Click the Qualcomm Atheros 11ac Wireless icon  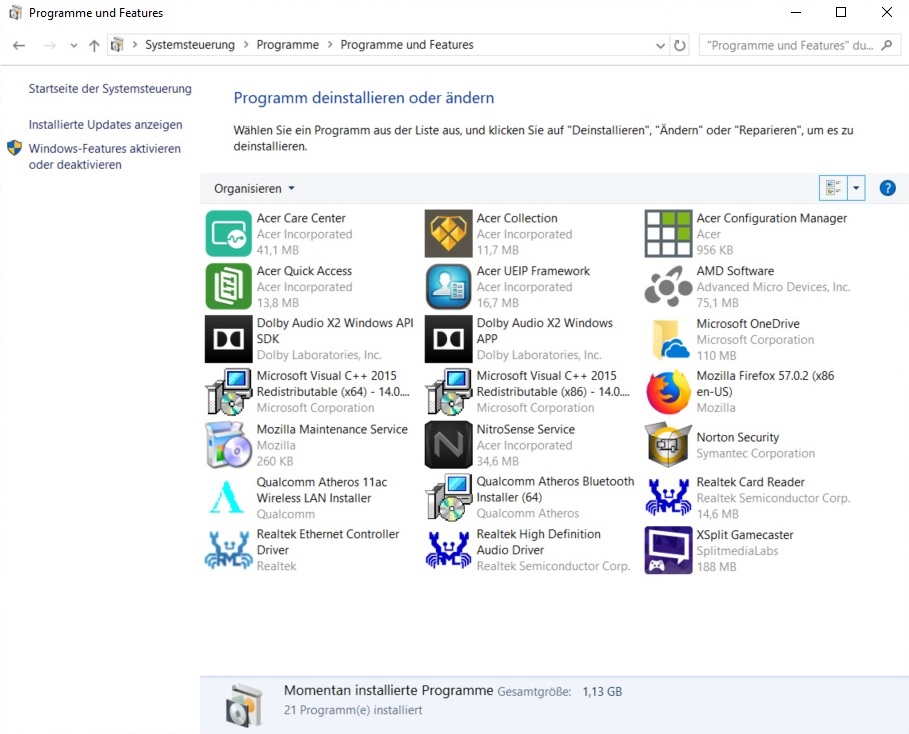(228, 497)
